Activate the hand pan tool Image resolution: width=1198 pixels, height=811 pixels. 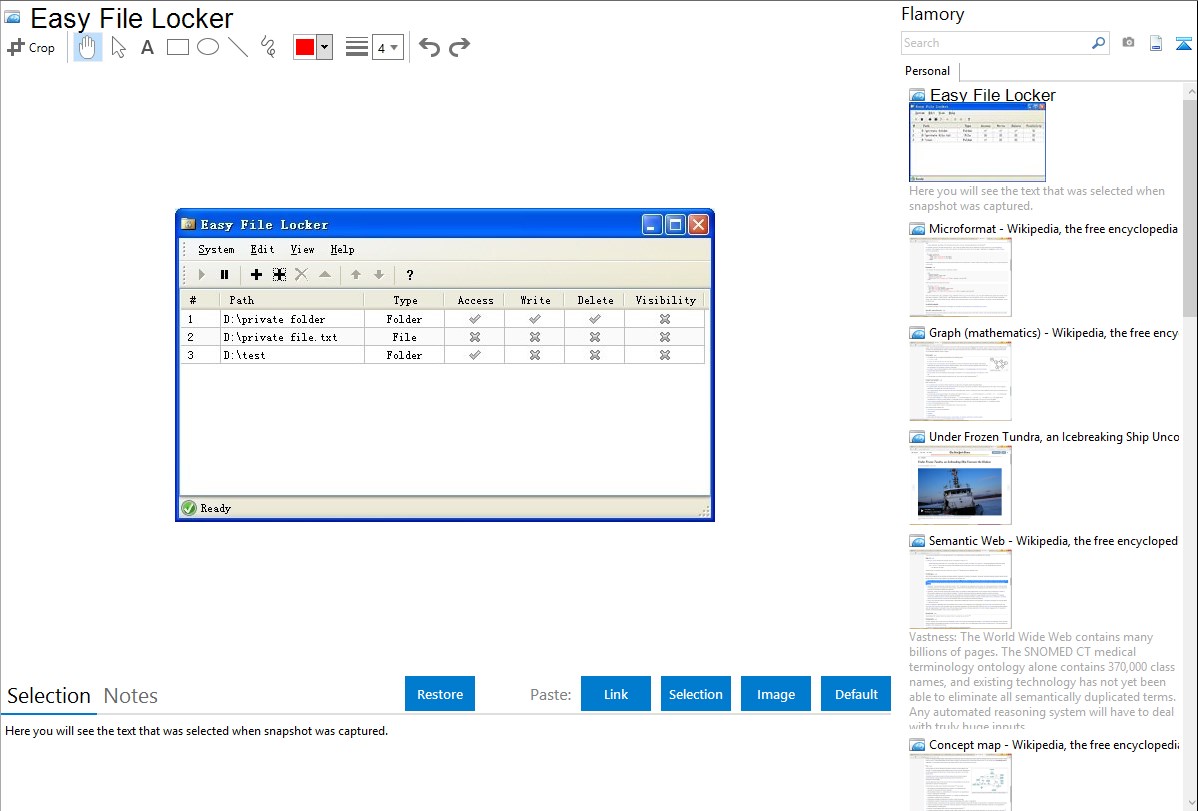(x=88, y=47)
